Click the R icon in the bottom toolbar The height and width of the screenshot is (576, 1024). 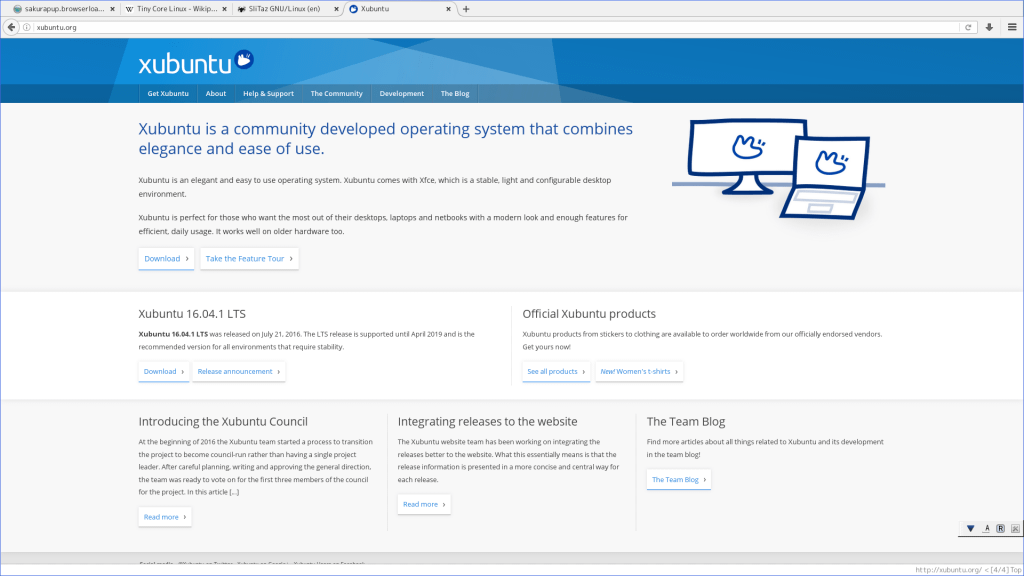click(x=1001, y=528)
